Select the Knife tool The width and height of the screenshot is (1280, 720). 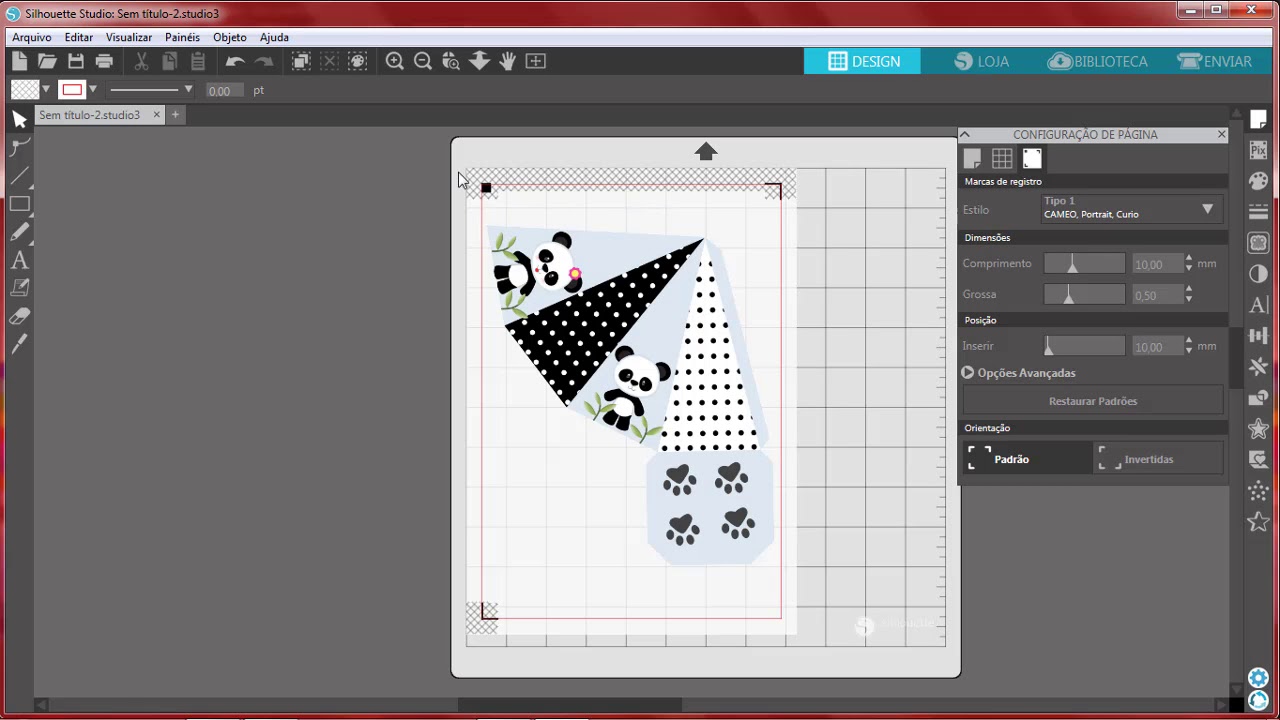point(19,344)
